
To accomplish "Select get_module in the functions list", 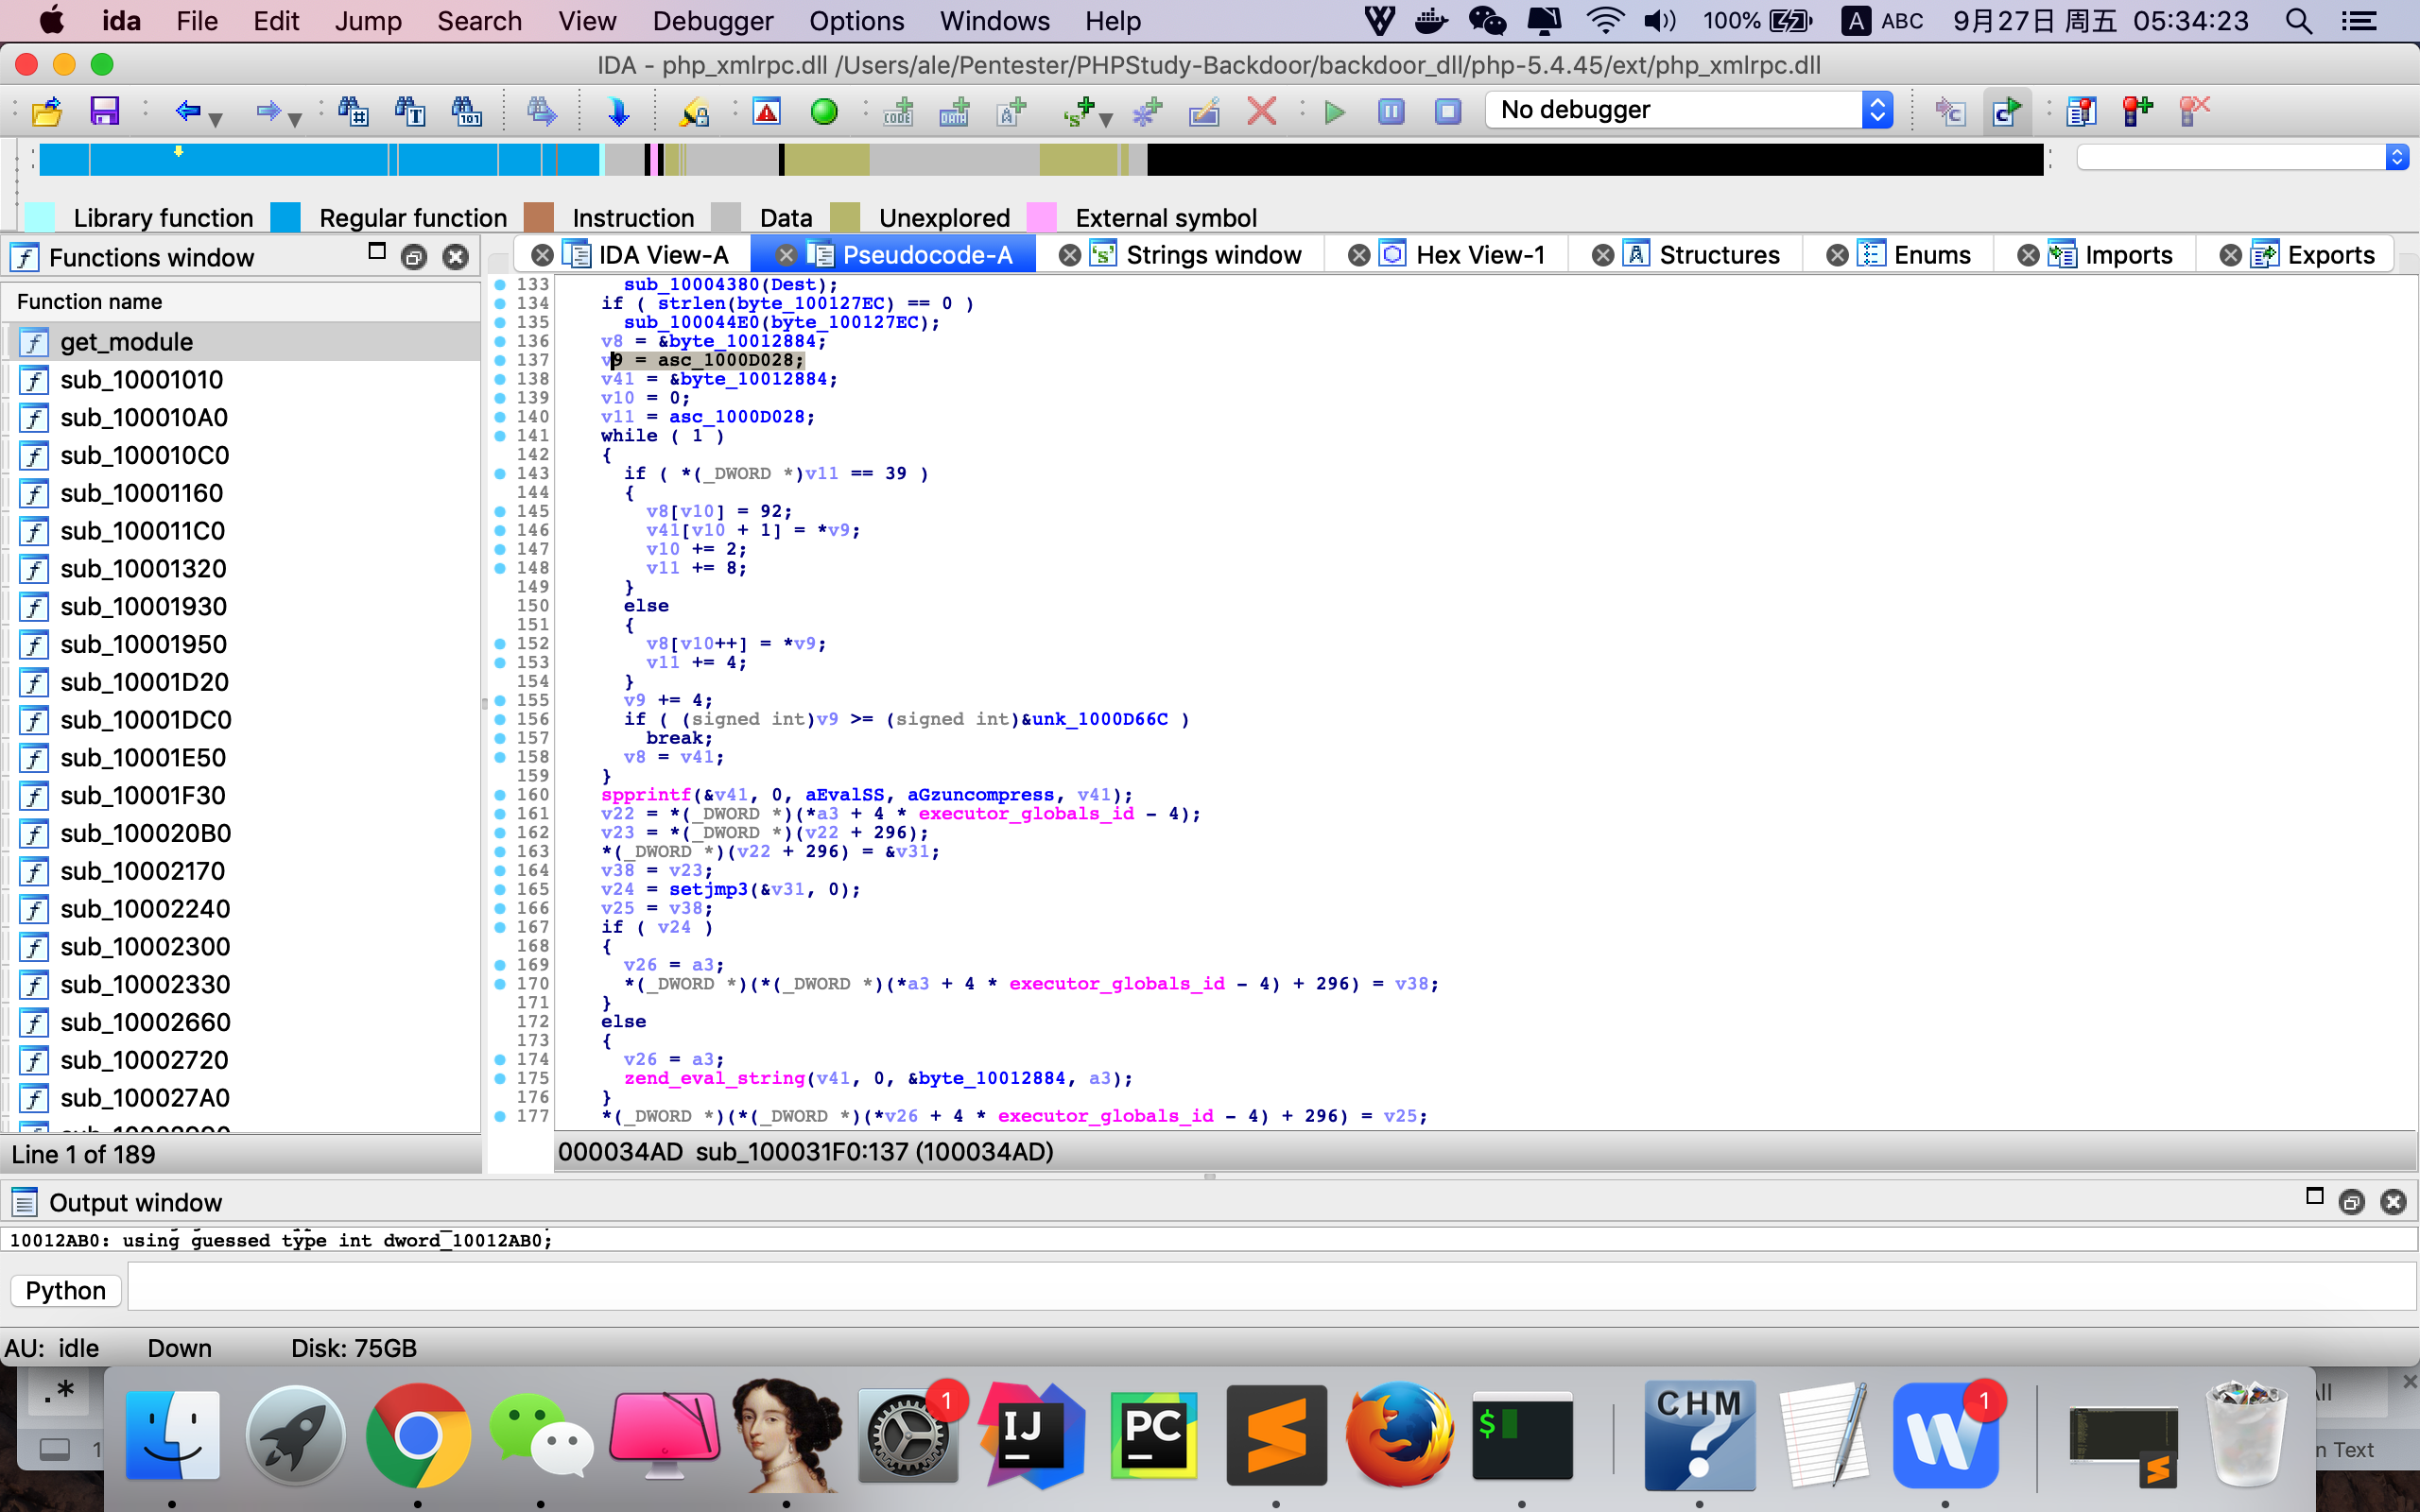I will point(241,342).
